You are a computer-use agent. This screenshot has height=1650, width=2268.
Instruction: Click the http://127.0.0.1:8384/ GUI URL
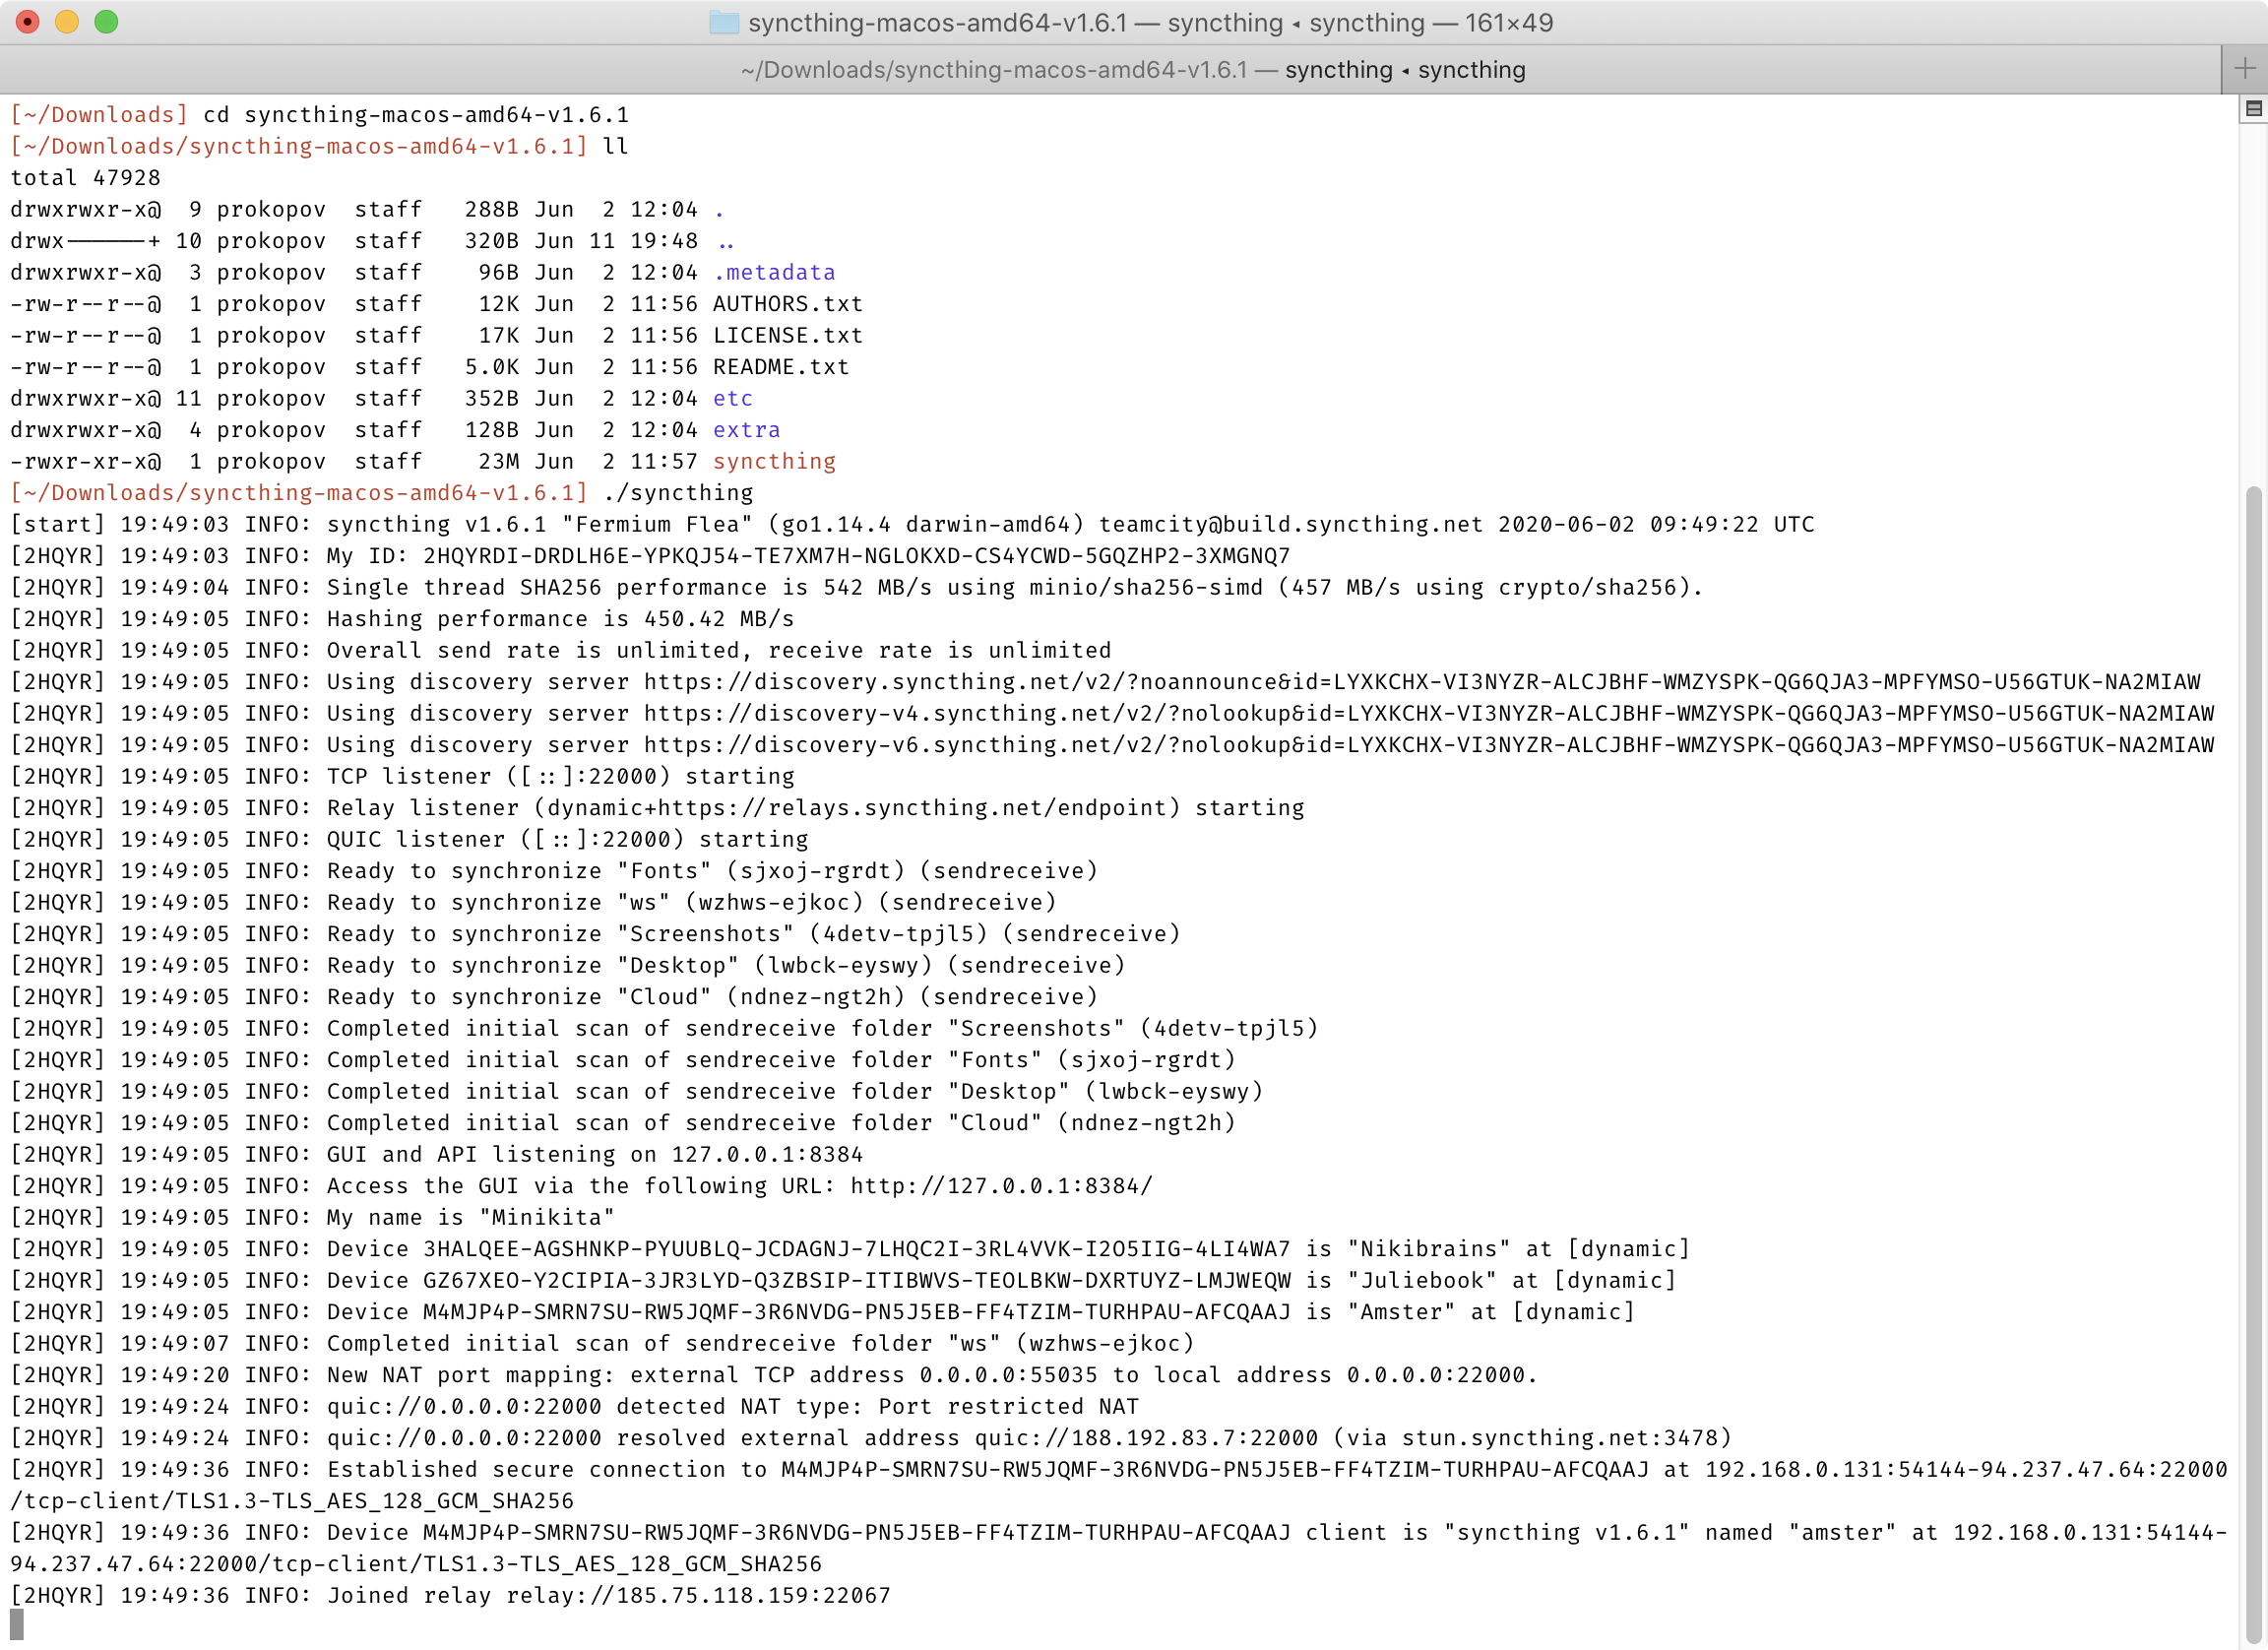[x=1001, y=1185]
